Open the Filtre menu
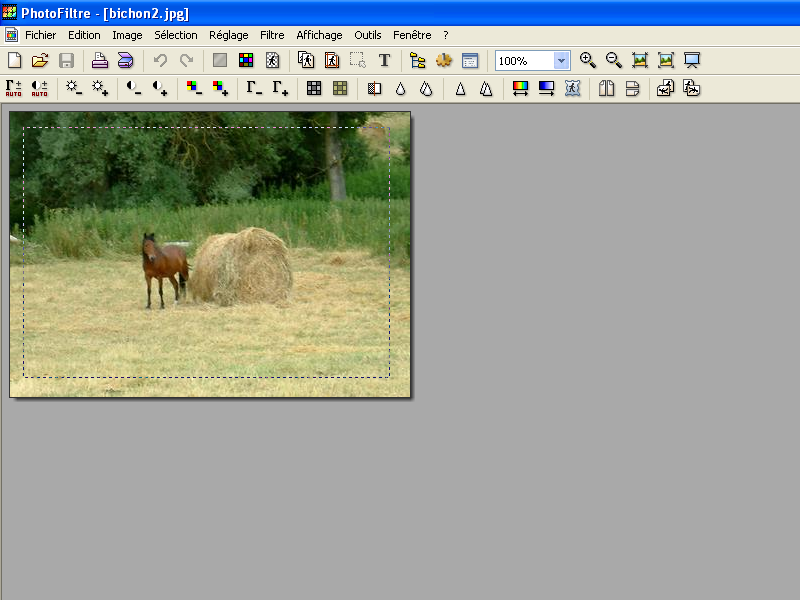 click(272, 35)
